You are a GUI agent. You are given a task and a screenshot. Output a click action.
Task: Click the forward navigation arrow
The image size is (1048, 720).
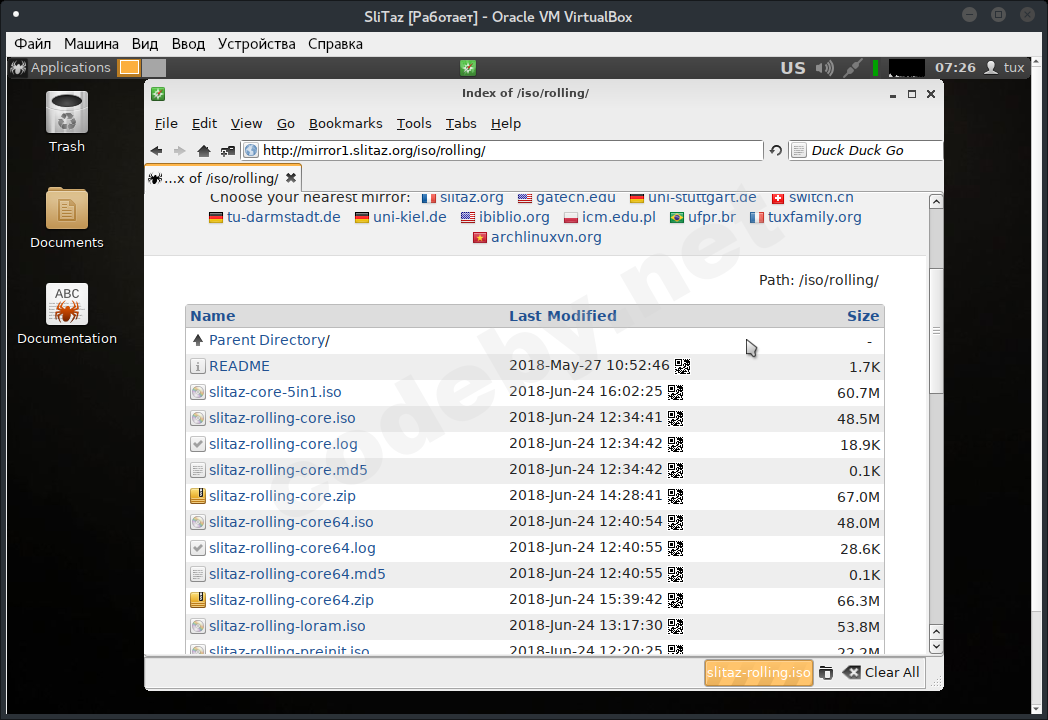coord(179,150)
